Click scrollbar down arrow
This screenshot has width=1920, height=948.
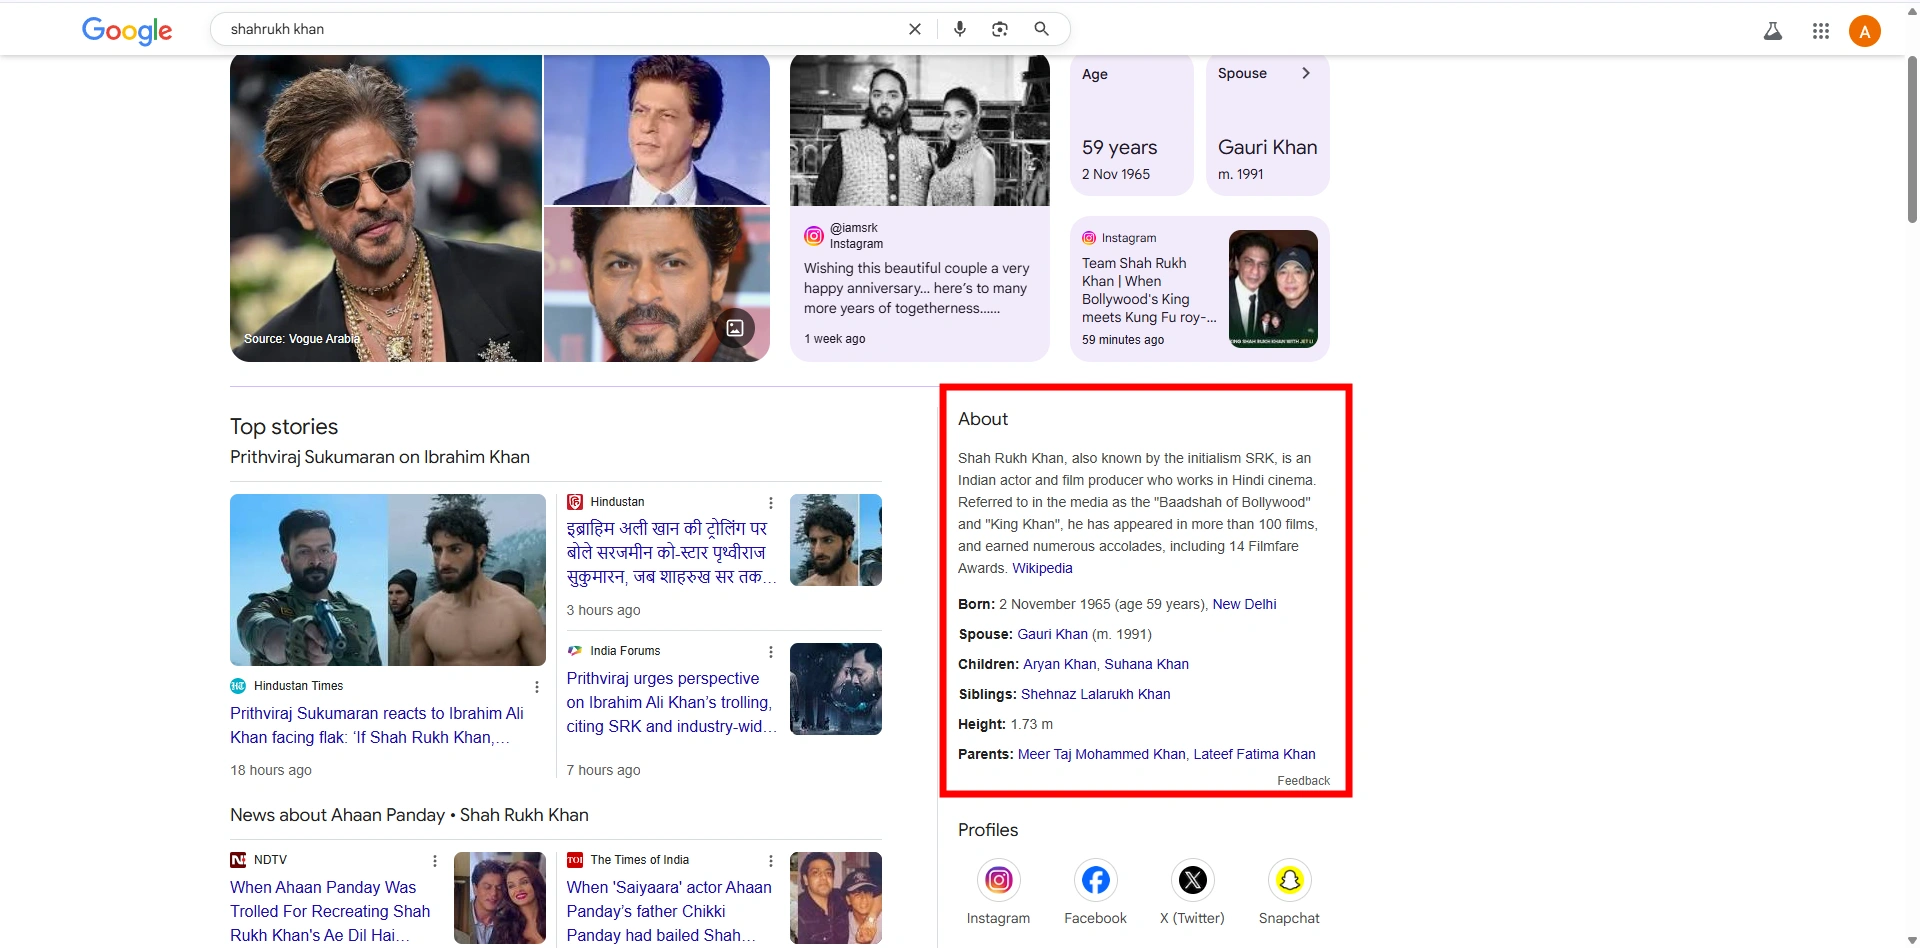pos(1912,940)
